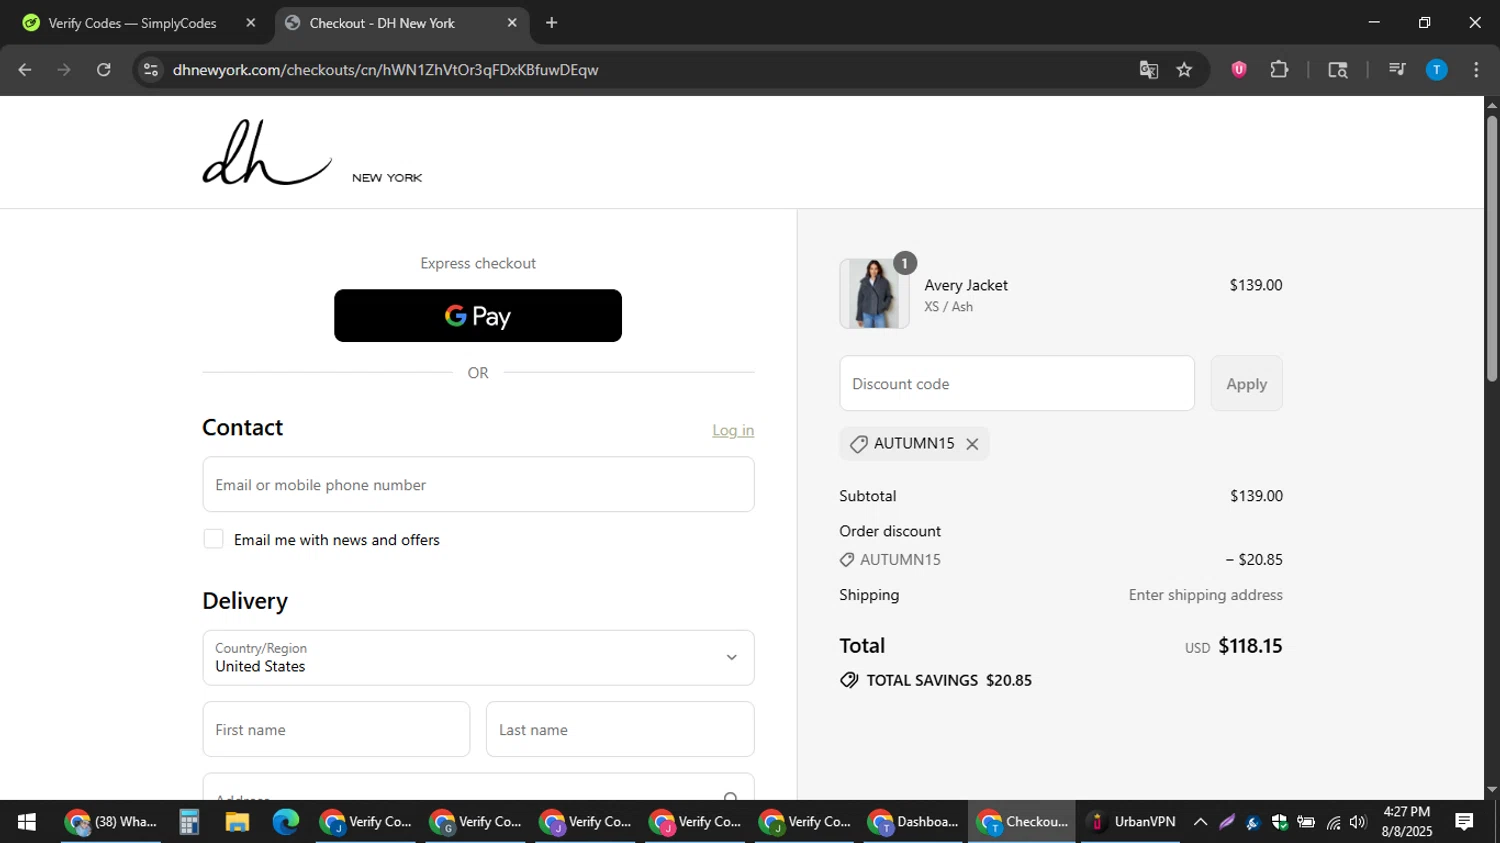Click the Avery Jacket product name
Screen dimensions: 1500x843
click(x=966, y=285)
